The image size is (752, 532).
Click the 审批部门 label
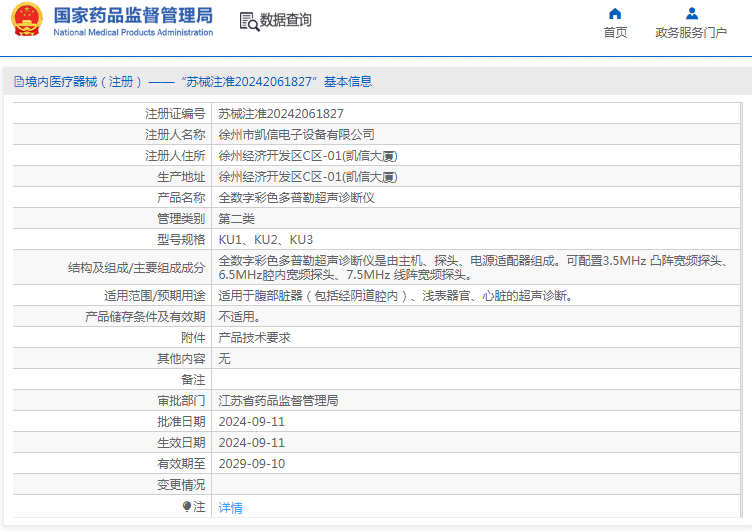[181, 401]
